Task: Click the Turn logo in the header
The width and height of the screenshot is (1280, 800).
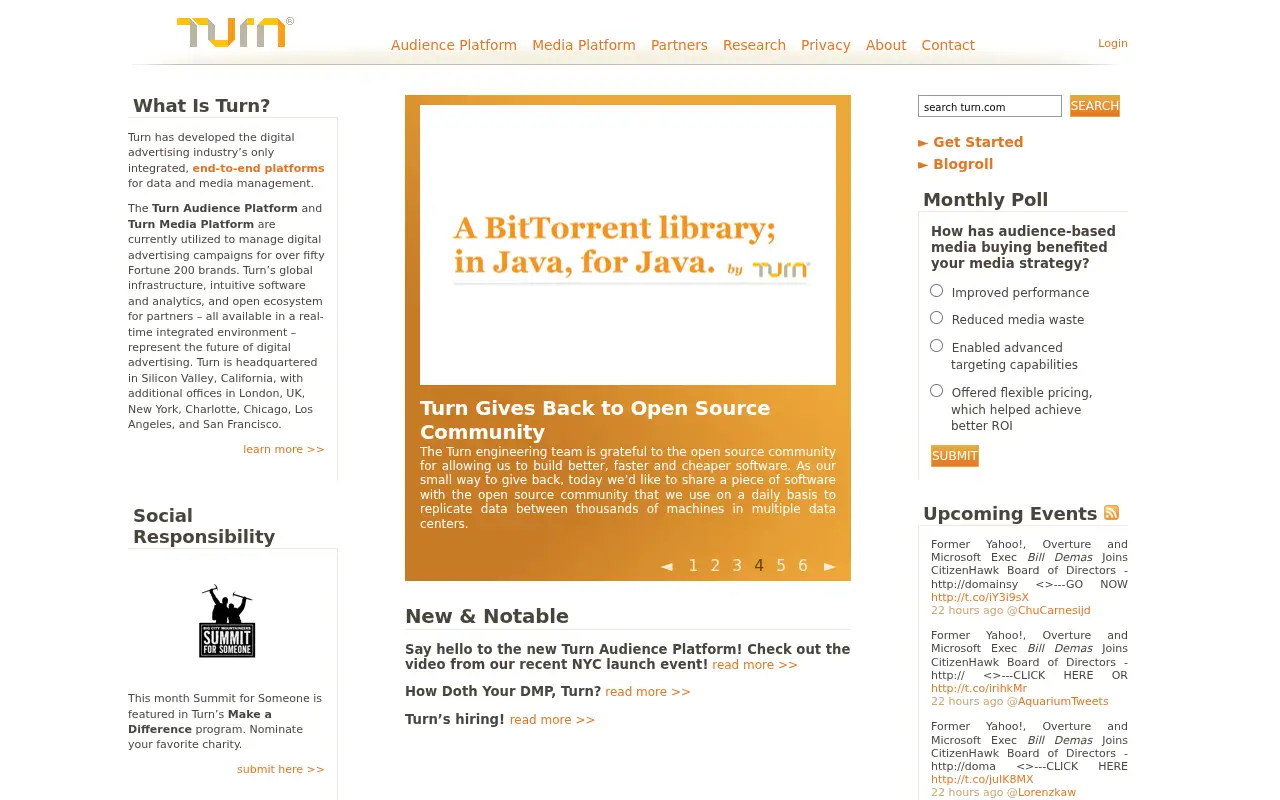Action: (234, 32)
